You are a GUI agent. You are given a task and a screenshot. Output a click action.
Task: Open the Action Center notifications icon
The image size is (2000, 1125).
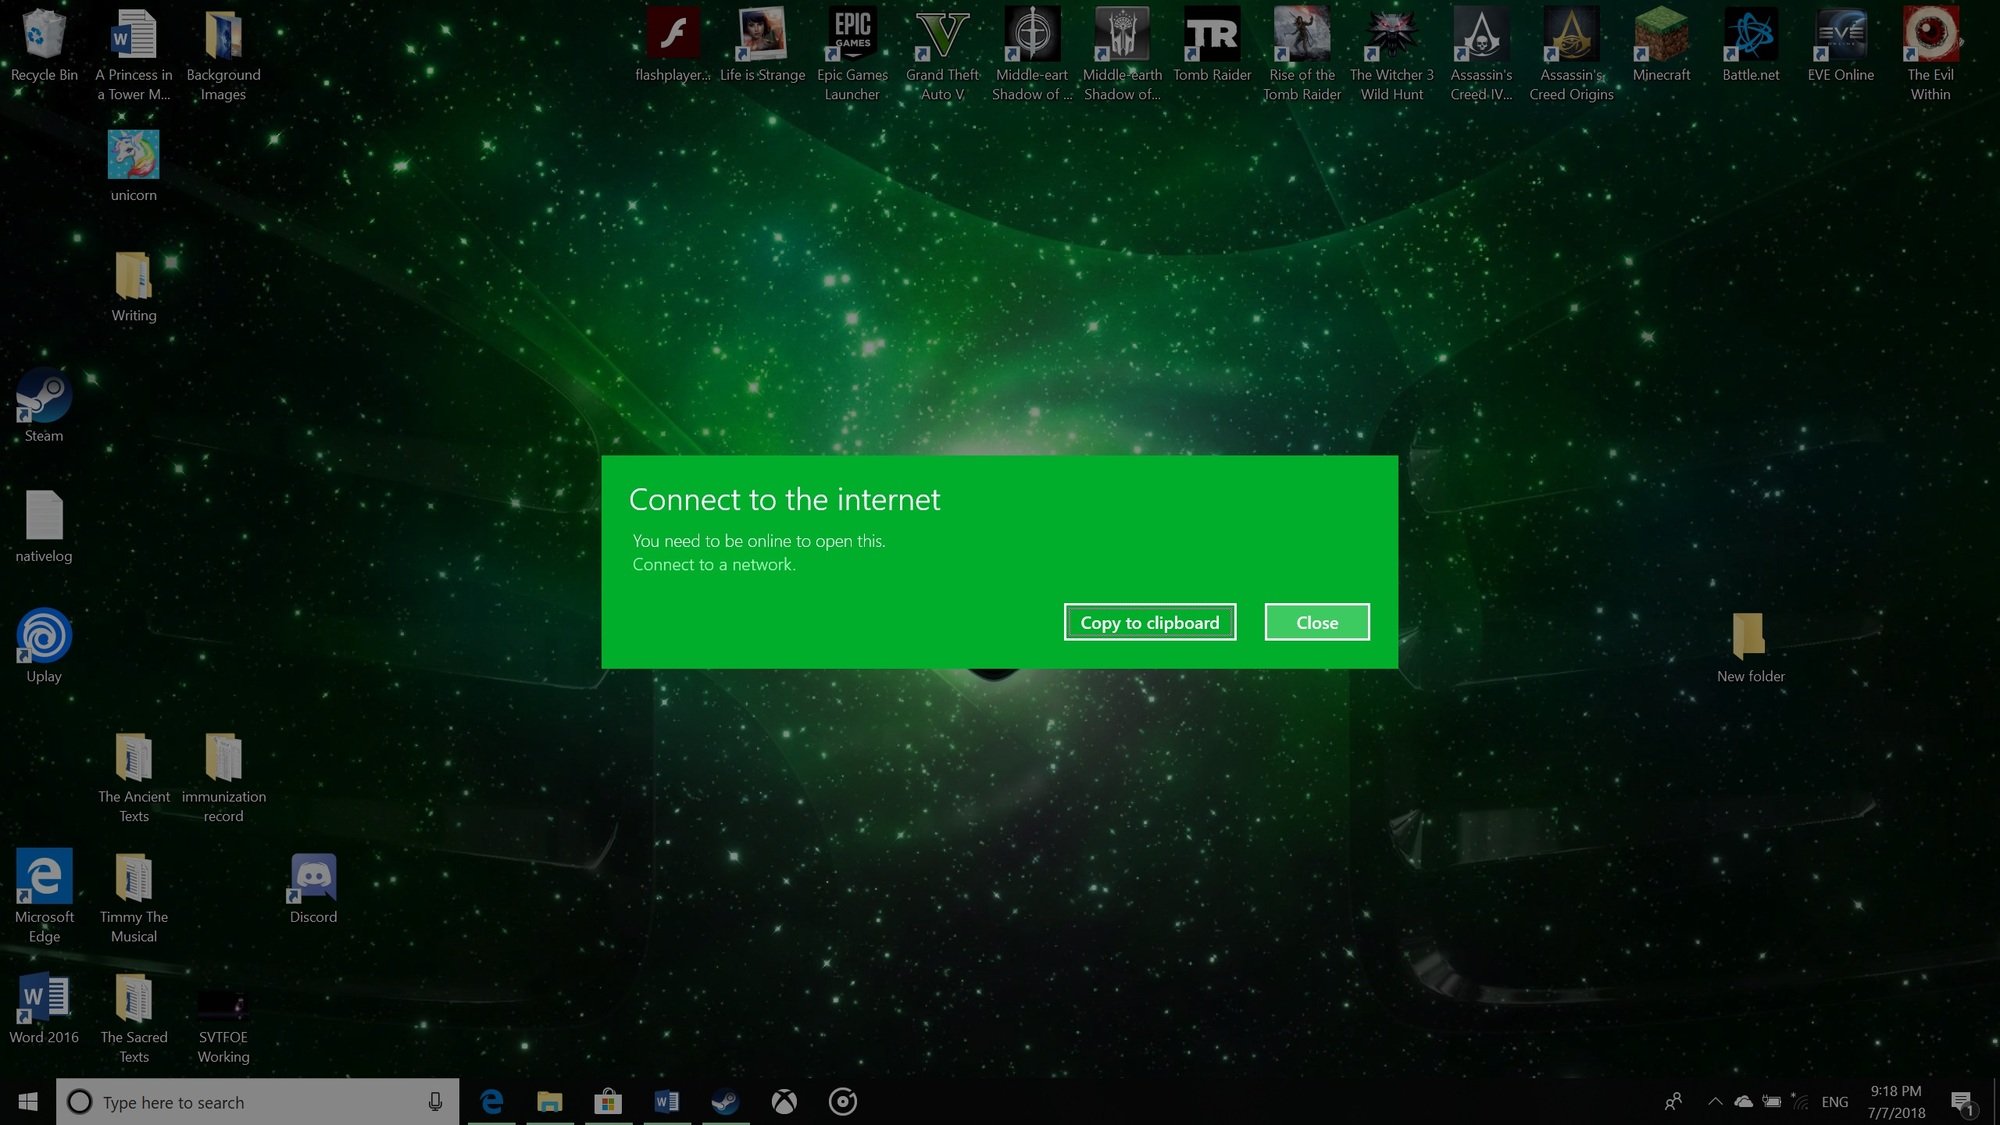coord(1963,1101)
